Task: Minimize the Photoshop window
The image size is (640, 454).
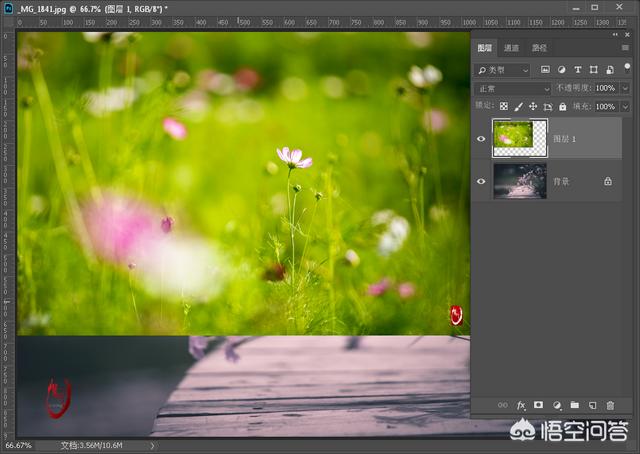Action: pyautogui.click(x=576, y=8)
